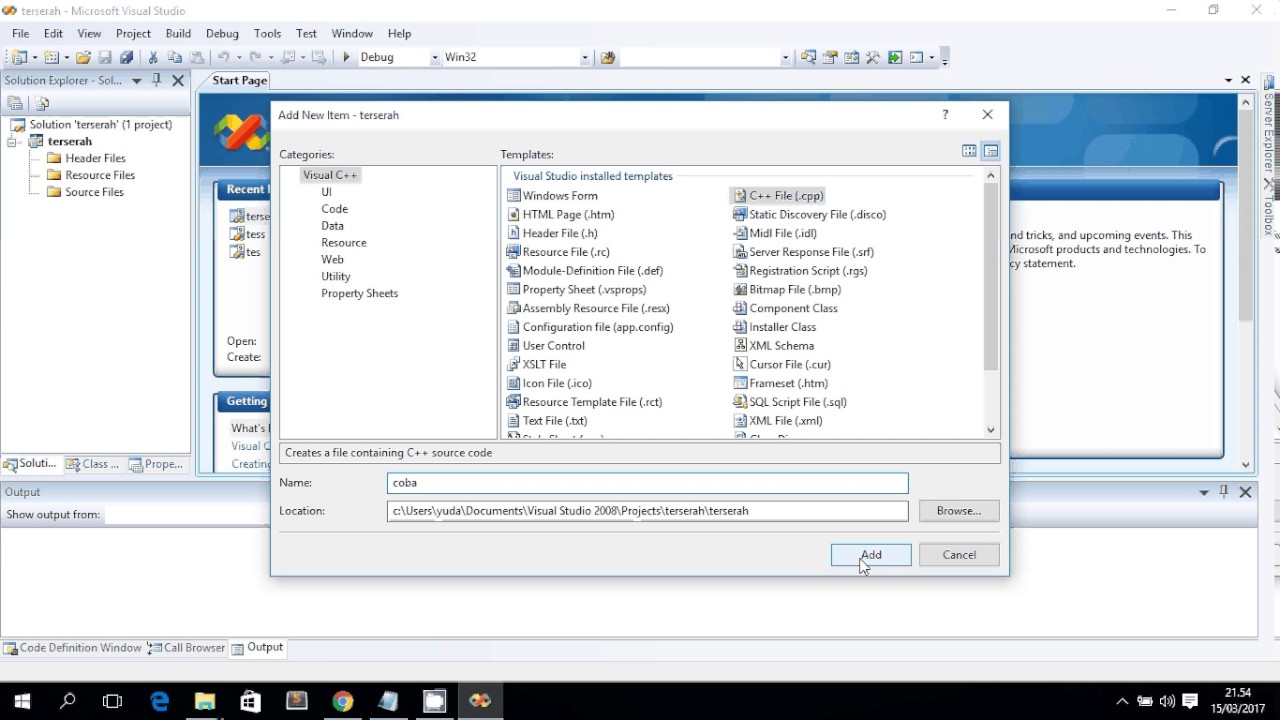Open Solution Explorer from toolbar icon
The height and width of the screenshot is (720, 1280).
click(x=808, y=58)
